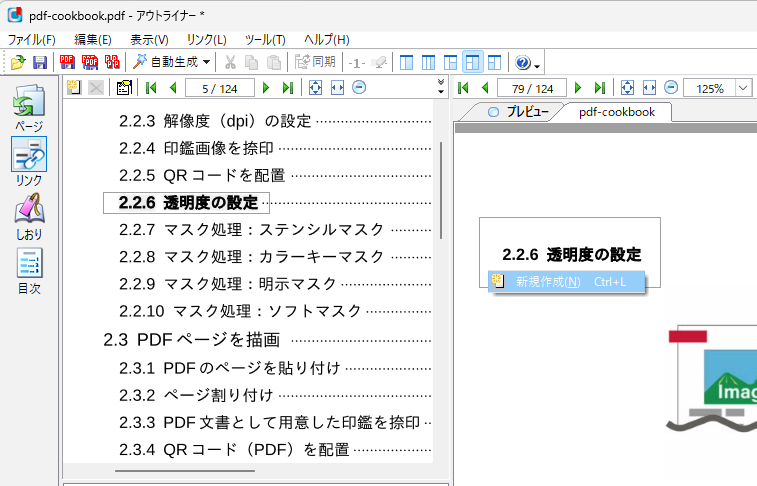Click the left pane page number field
Screen dimensions: 757x486
[219, 88]
